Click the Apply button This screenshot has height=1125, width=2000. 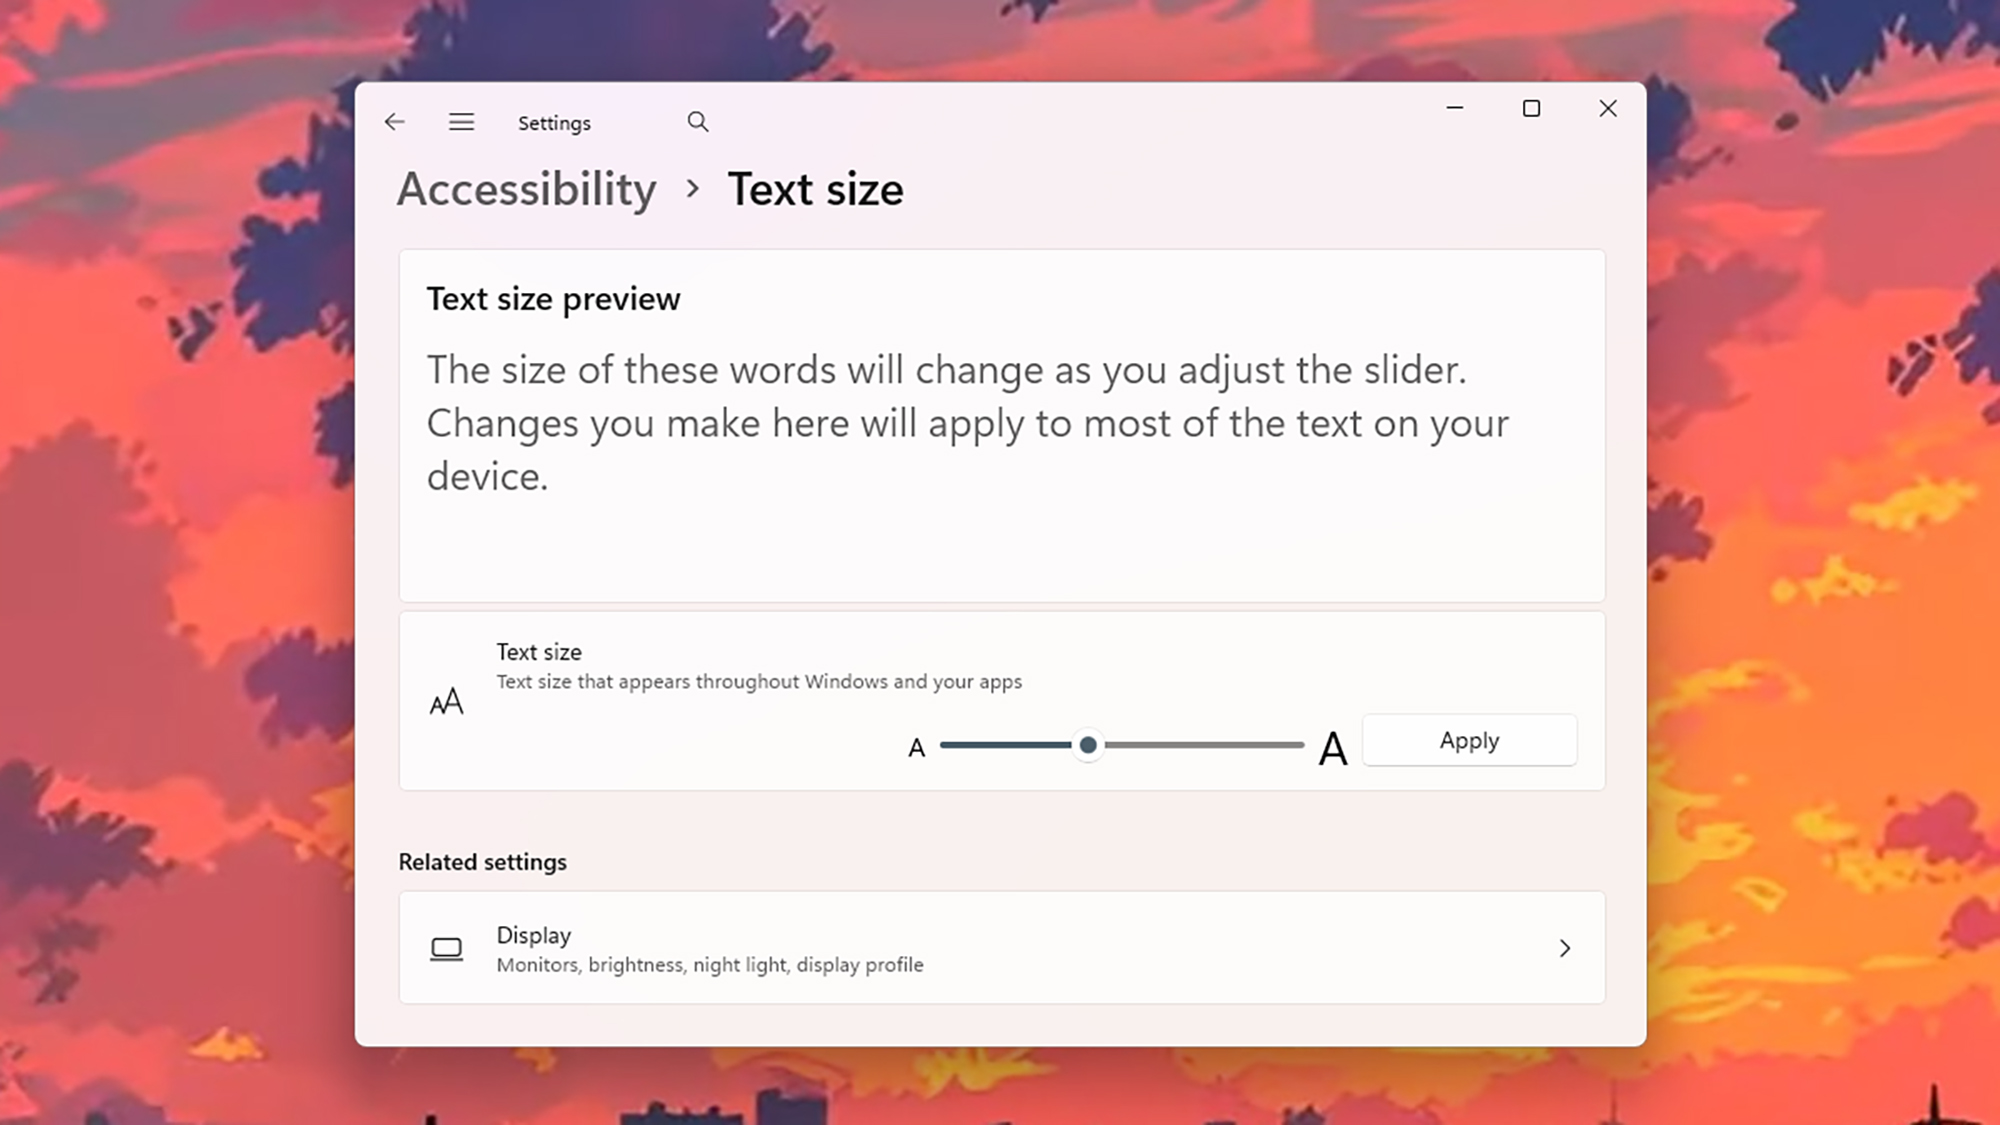[x=1469, y=740]
